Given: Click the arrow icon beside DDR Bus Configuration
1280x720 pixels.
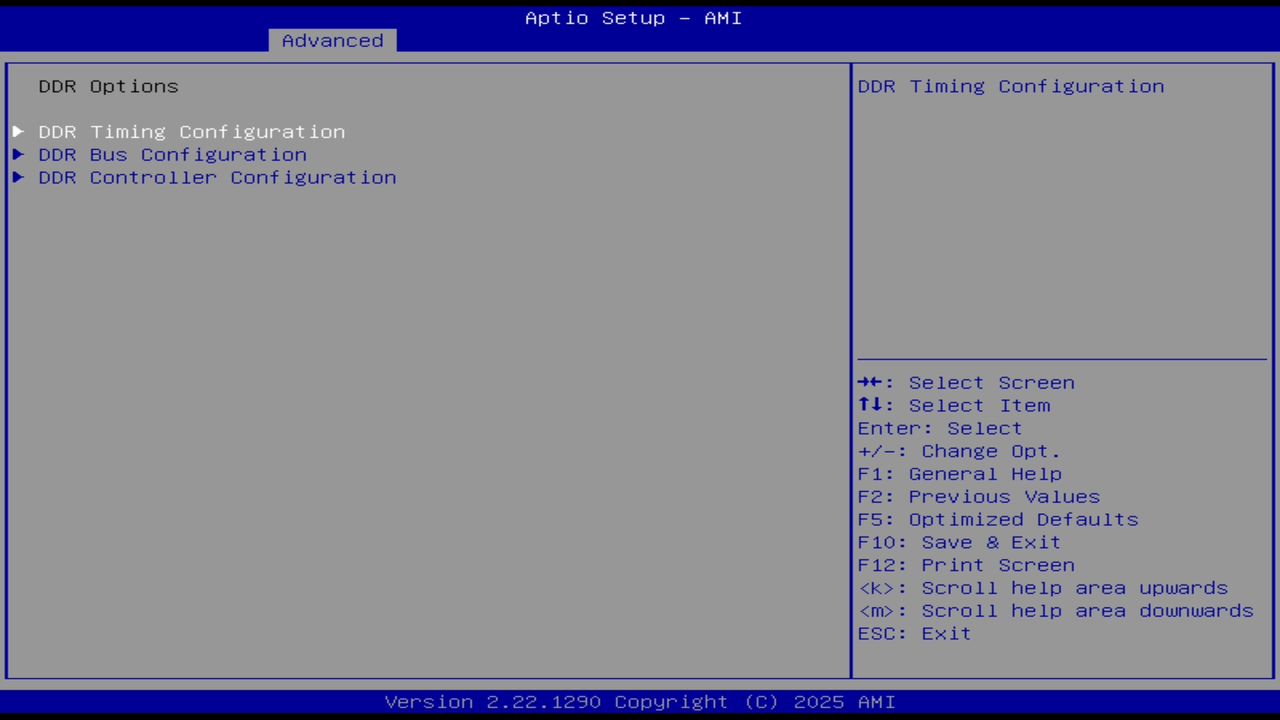Looking at the screenshot, I should click(x=18, y=154).
